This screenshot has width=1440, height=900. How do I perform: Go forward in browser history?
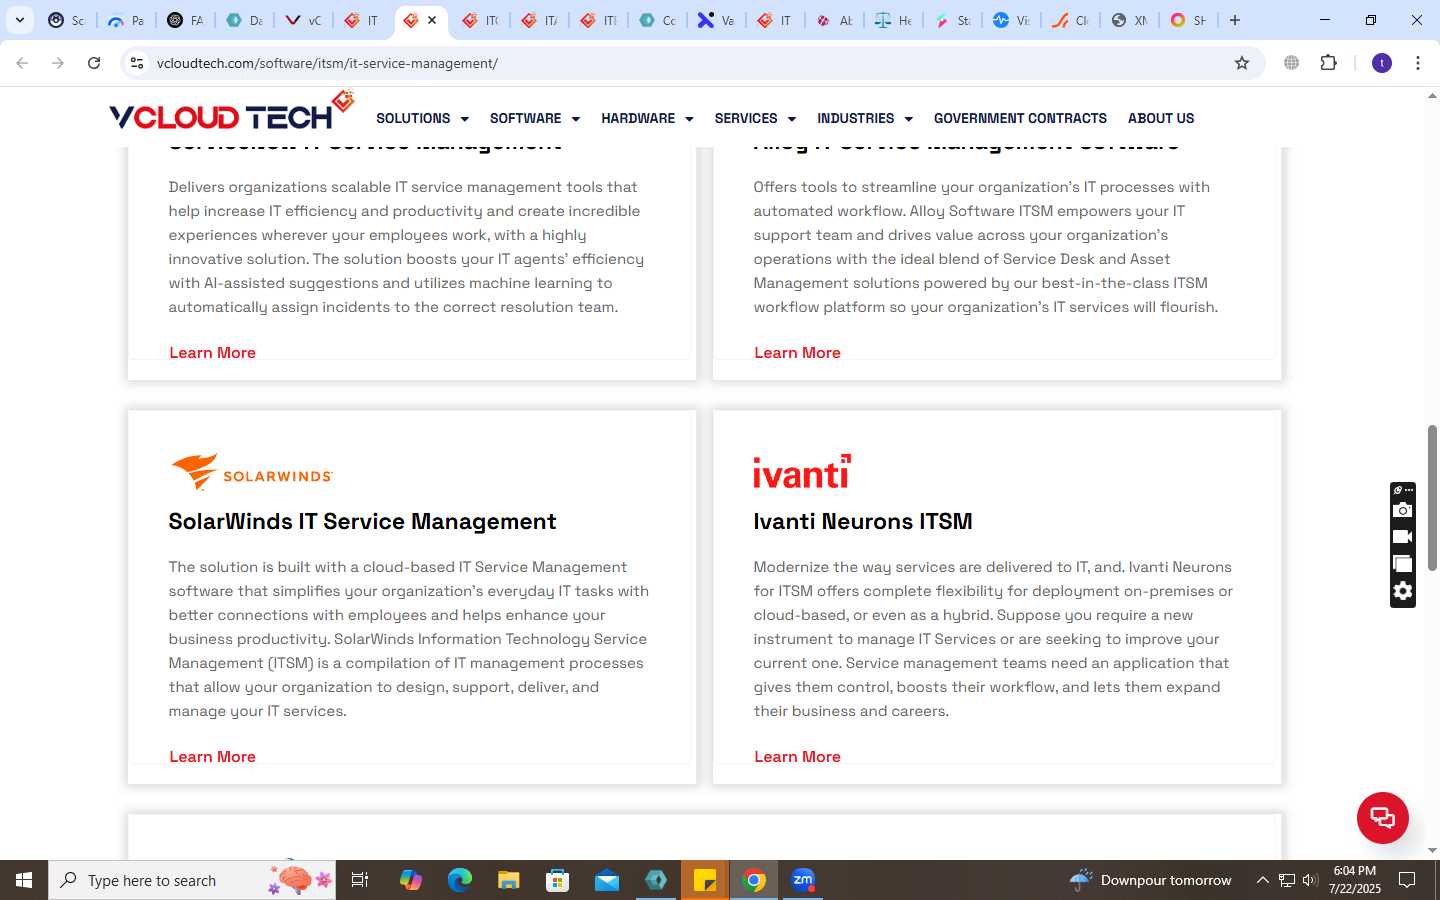(x=58, y=63)
